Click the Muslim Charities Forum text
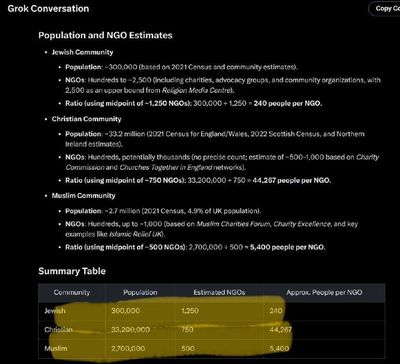Image resolution: width=400 pixels, height=364 pixels. click(x=233, y=224)
